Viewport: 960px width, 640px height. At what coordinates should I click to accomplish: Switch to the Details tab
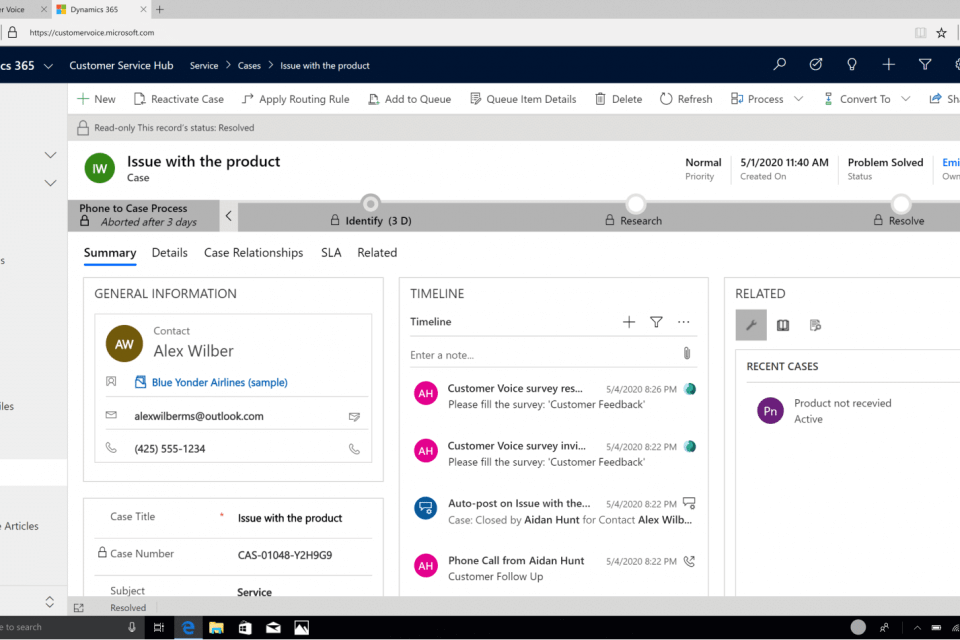(169, 253)
